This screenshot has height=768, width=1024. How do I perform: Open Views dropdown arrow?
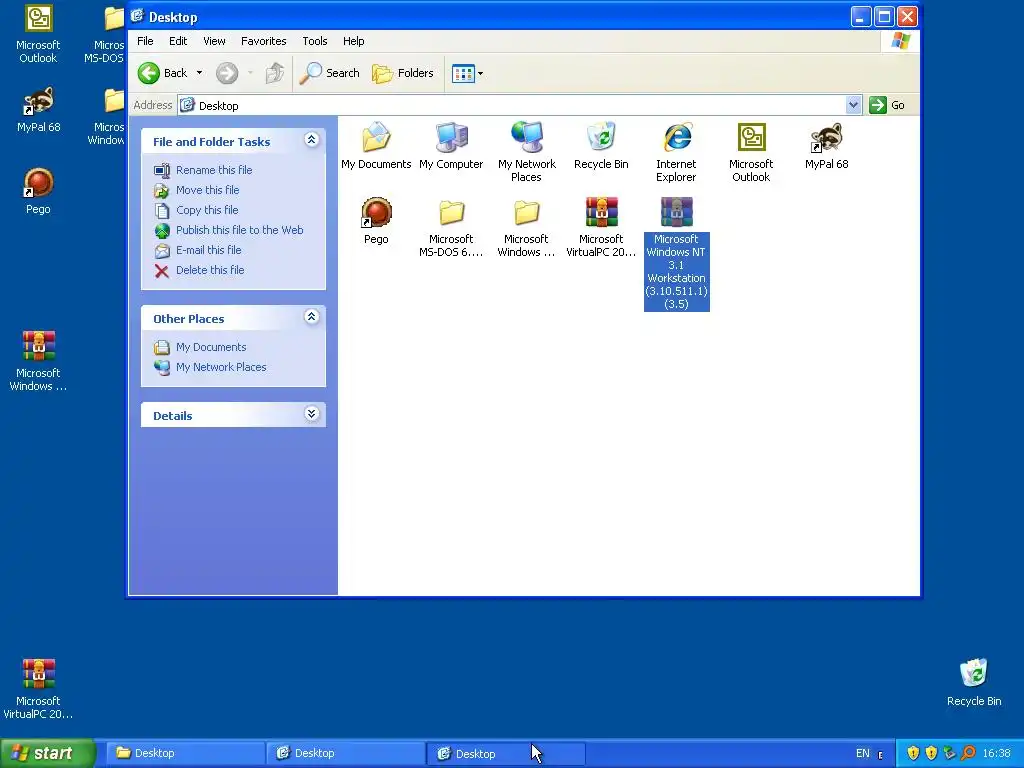481,73
